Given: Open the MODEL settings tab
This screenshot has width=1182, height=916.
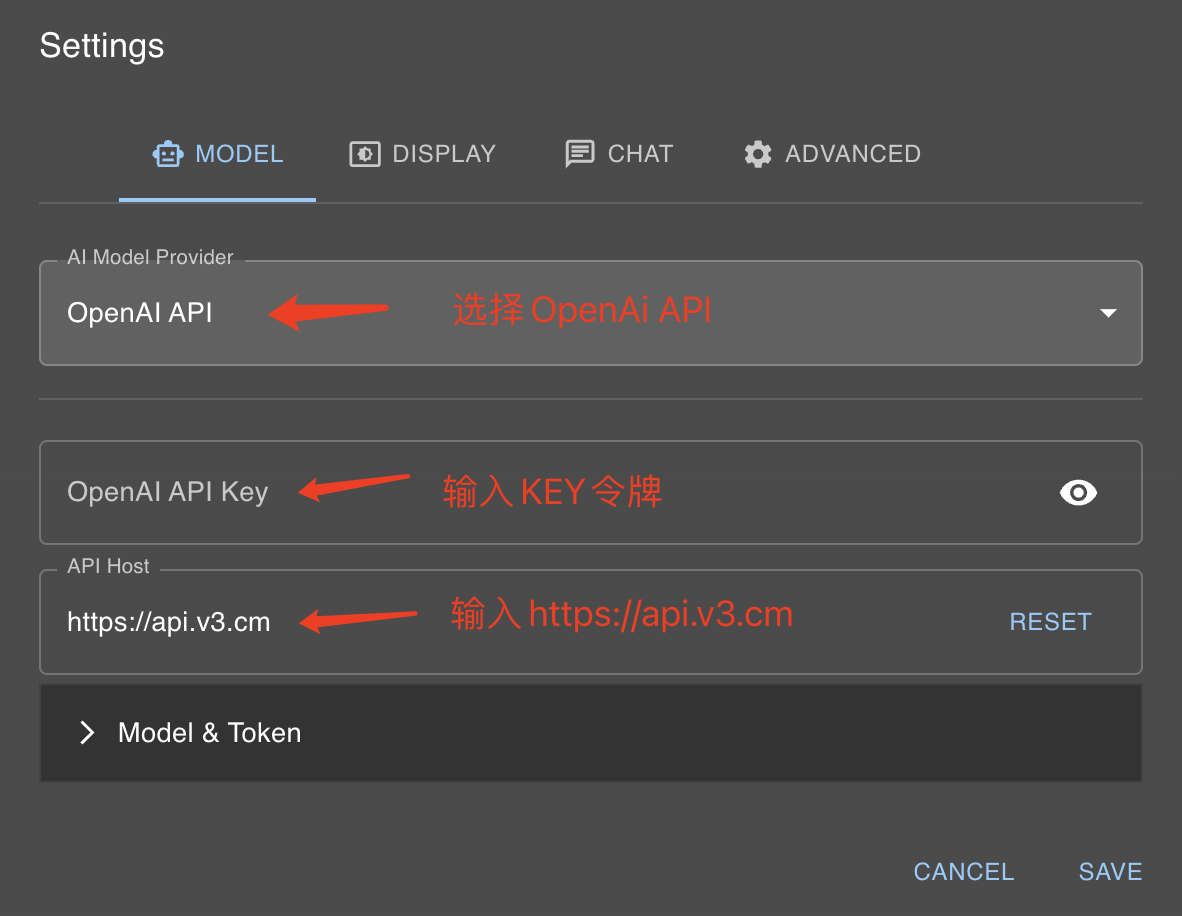Looking at the screenshot, I should pos(217,154).
